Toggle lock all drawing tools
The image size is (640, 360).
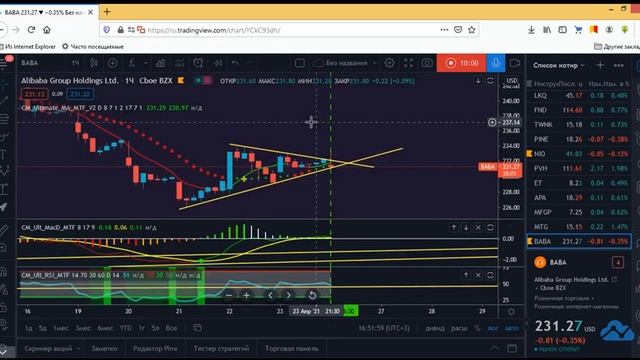pos(4,307)
